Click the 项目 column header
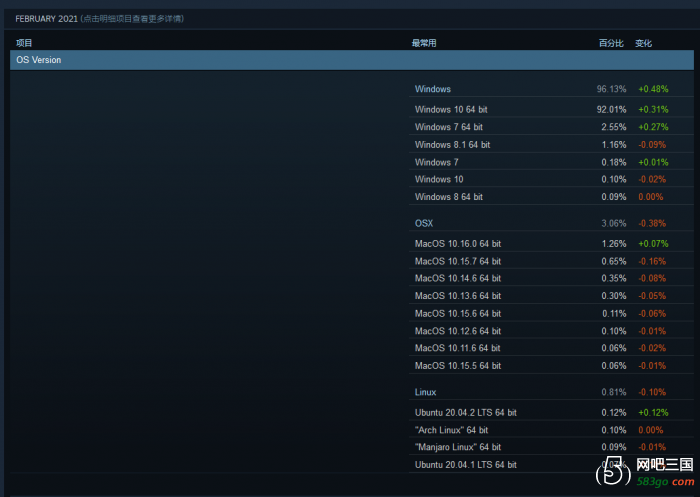700x497 pixels. point(24,43)
